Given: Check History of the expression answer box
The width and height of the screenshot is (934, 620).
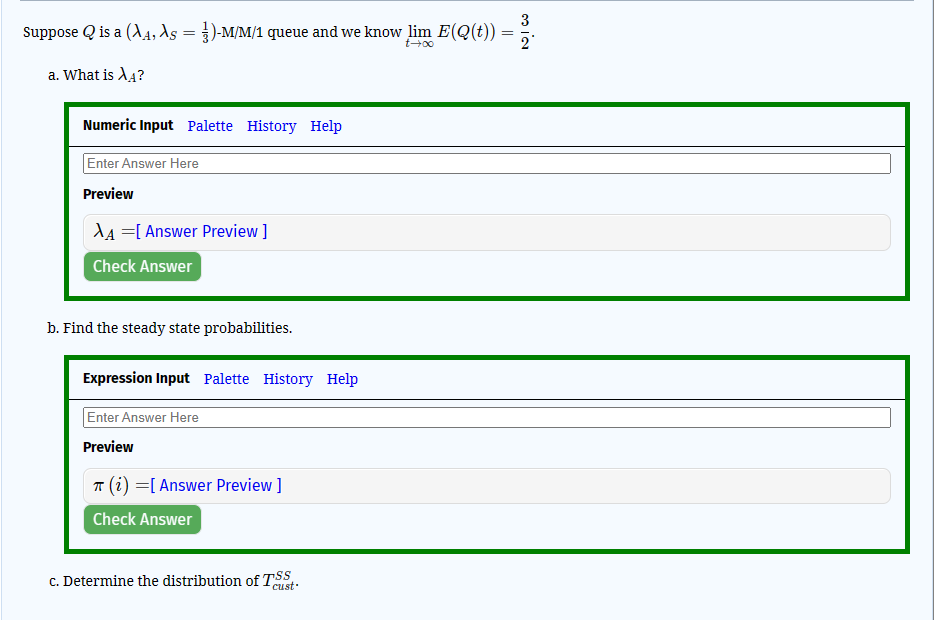Looking at the screenshot, I should pos(288,379).
